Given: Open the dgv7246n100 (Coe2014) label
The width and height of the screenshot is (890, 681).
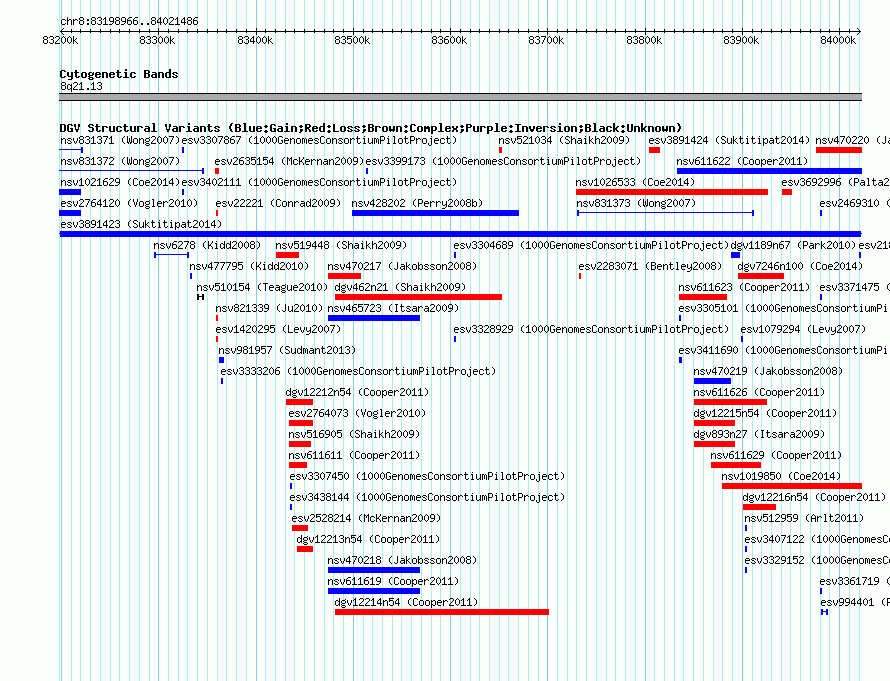Looking at the screenshot, I should tap(800, 266).
